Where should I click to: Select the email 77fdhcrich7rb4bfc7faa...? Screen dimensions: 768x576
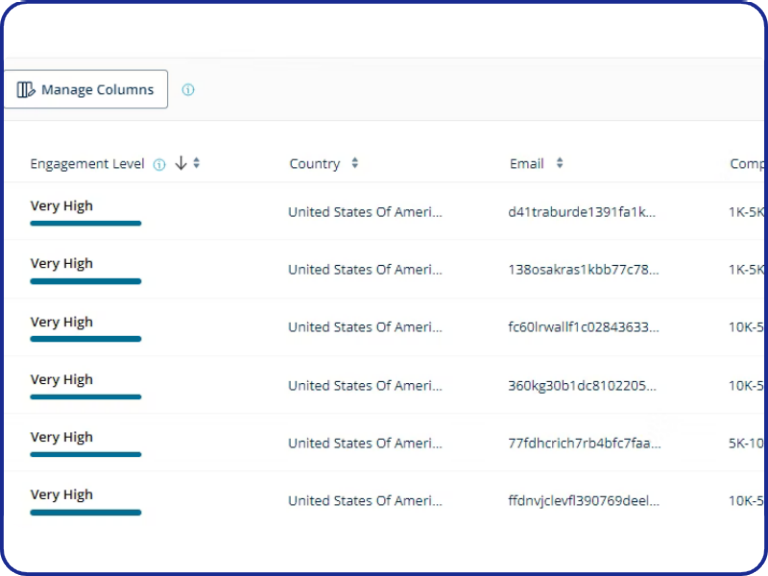[x=584, y=443]
